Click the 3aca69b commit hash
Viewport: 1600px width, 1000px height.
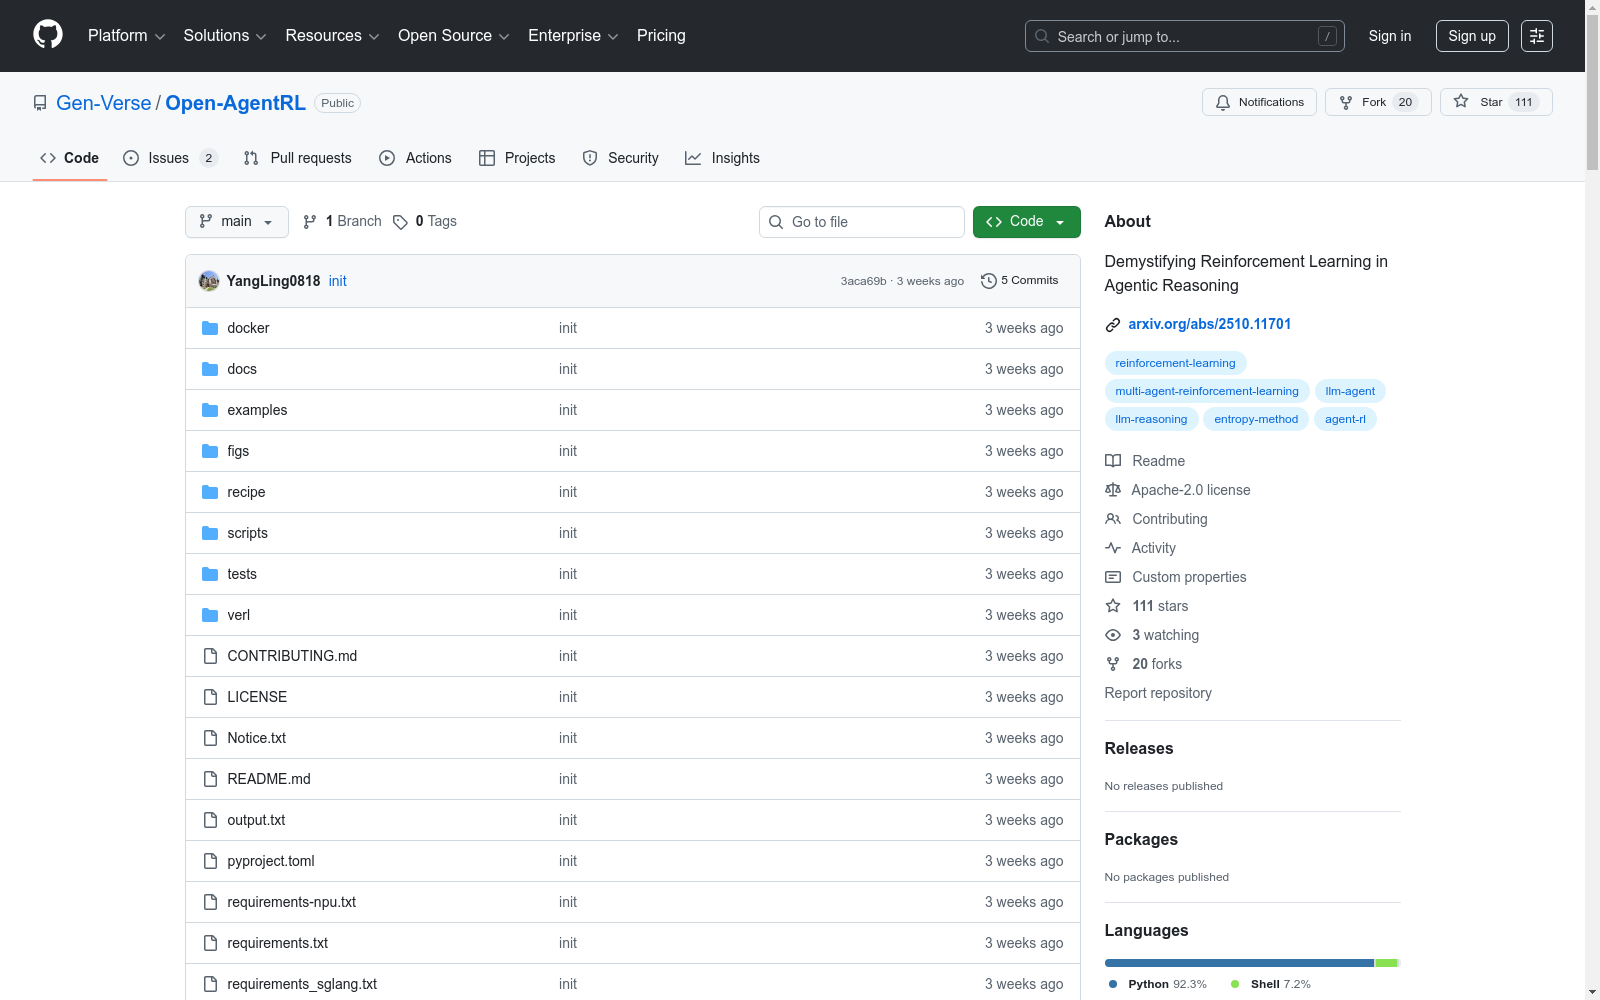[x=863, y=281]
